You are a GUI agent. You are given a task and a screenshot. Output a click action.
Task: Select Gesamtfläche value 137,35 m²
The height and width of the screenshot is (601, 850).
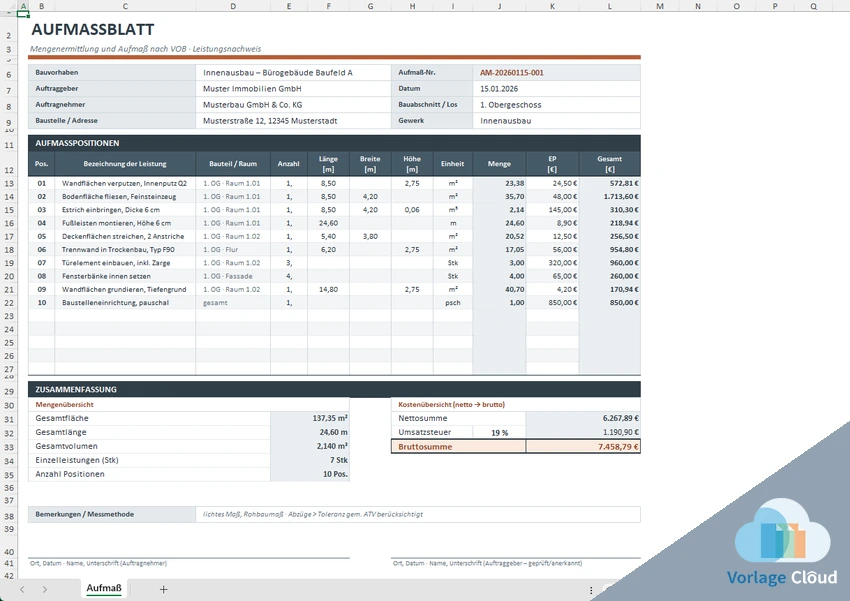pos(310,418)
